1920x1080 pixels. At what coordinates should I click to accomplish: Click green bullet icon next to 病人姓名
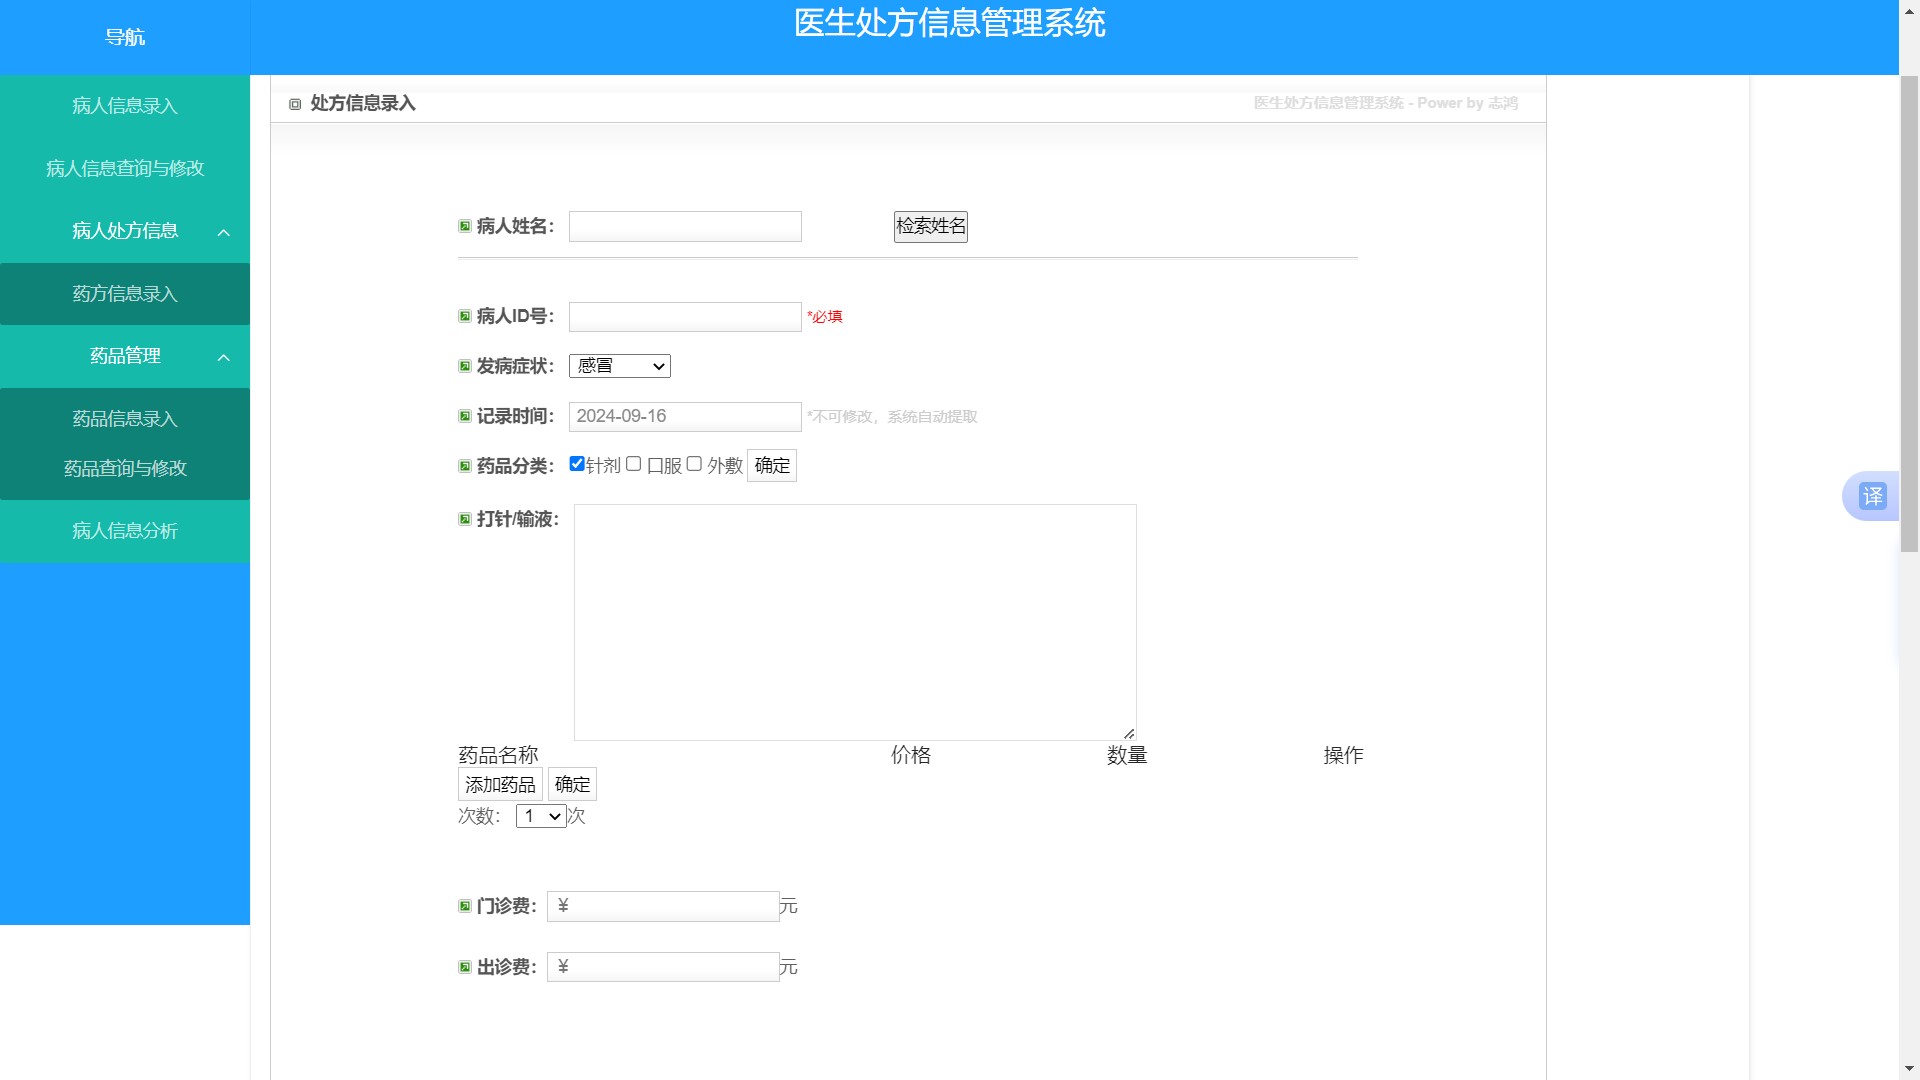[x=465, y=226]
